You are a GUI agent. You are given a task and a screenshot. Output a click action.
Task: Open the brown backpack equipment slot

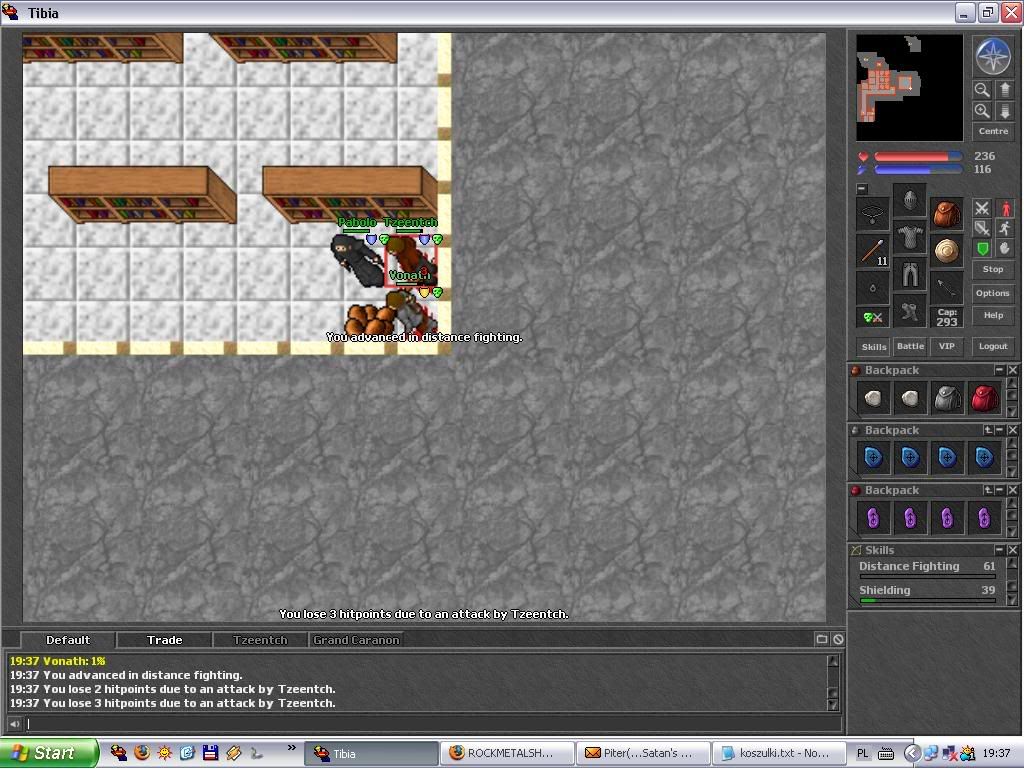[946, 213]
